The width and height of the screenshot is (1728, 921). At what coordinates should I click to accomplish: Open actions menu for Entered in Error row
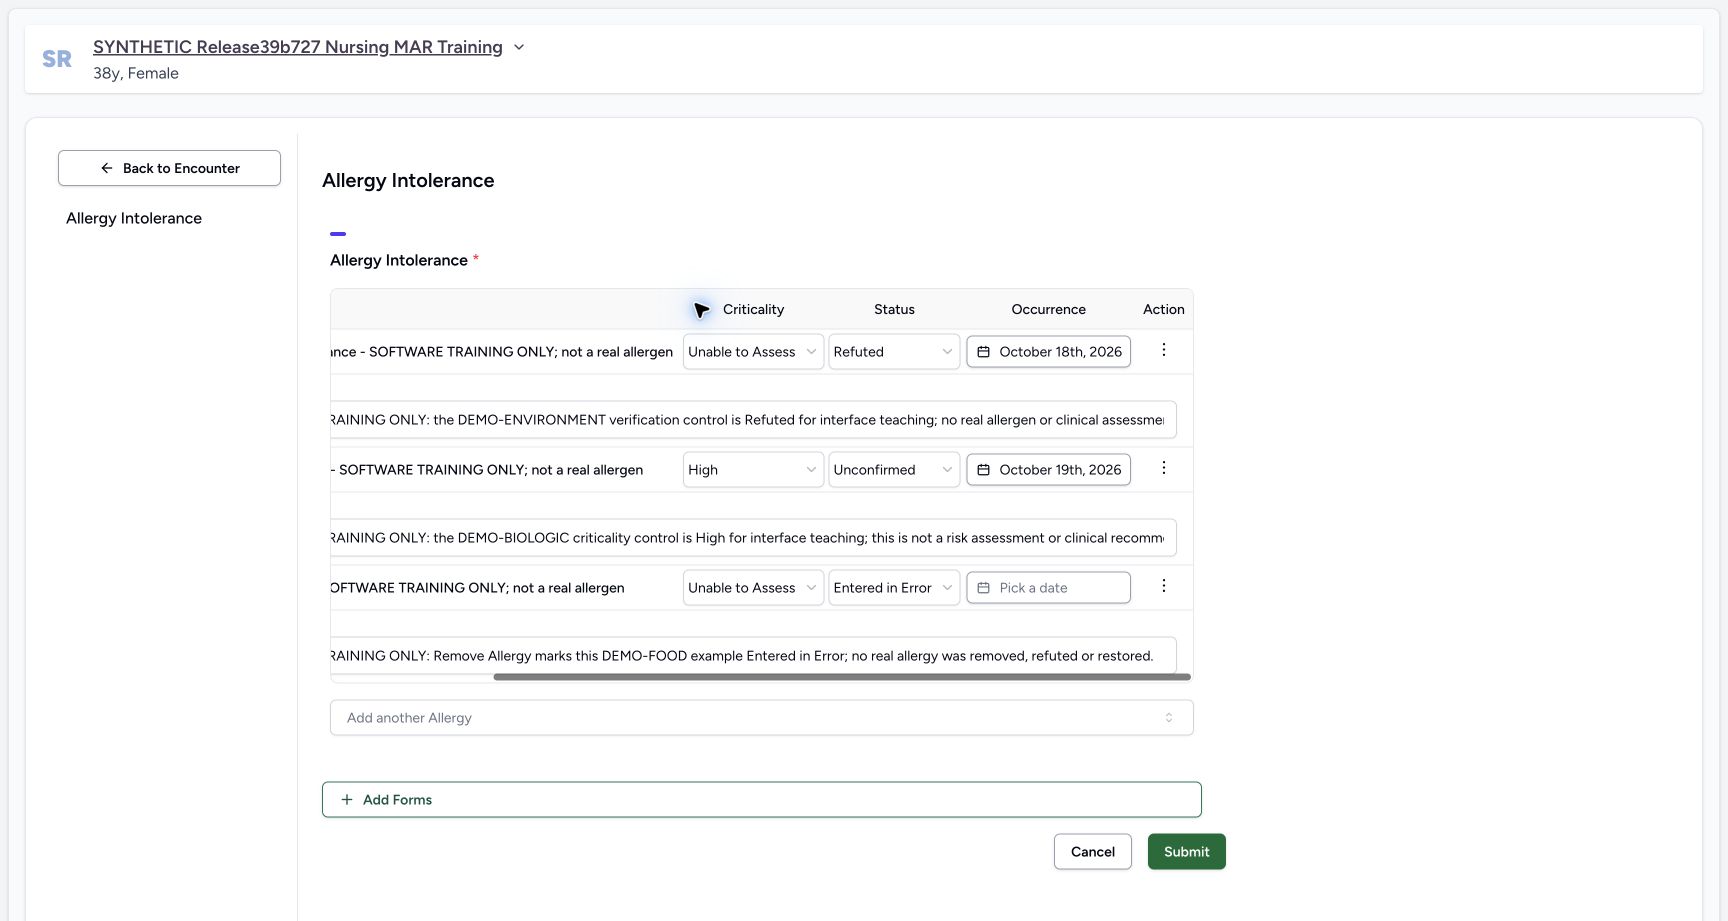click(1163, 587)
